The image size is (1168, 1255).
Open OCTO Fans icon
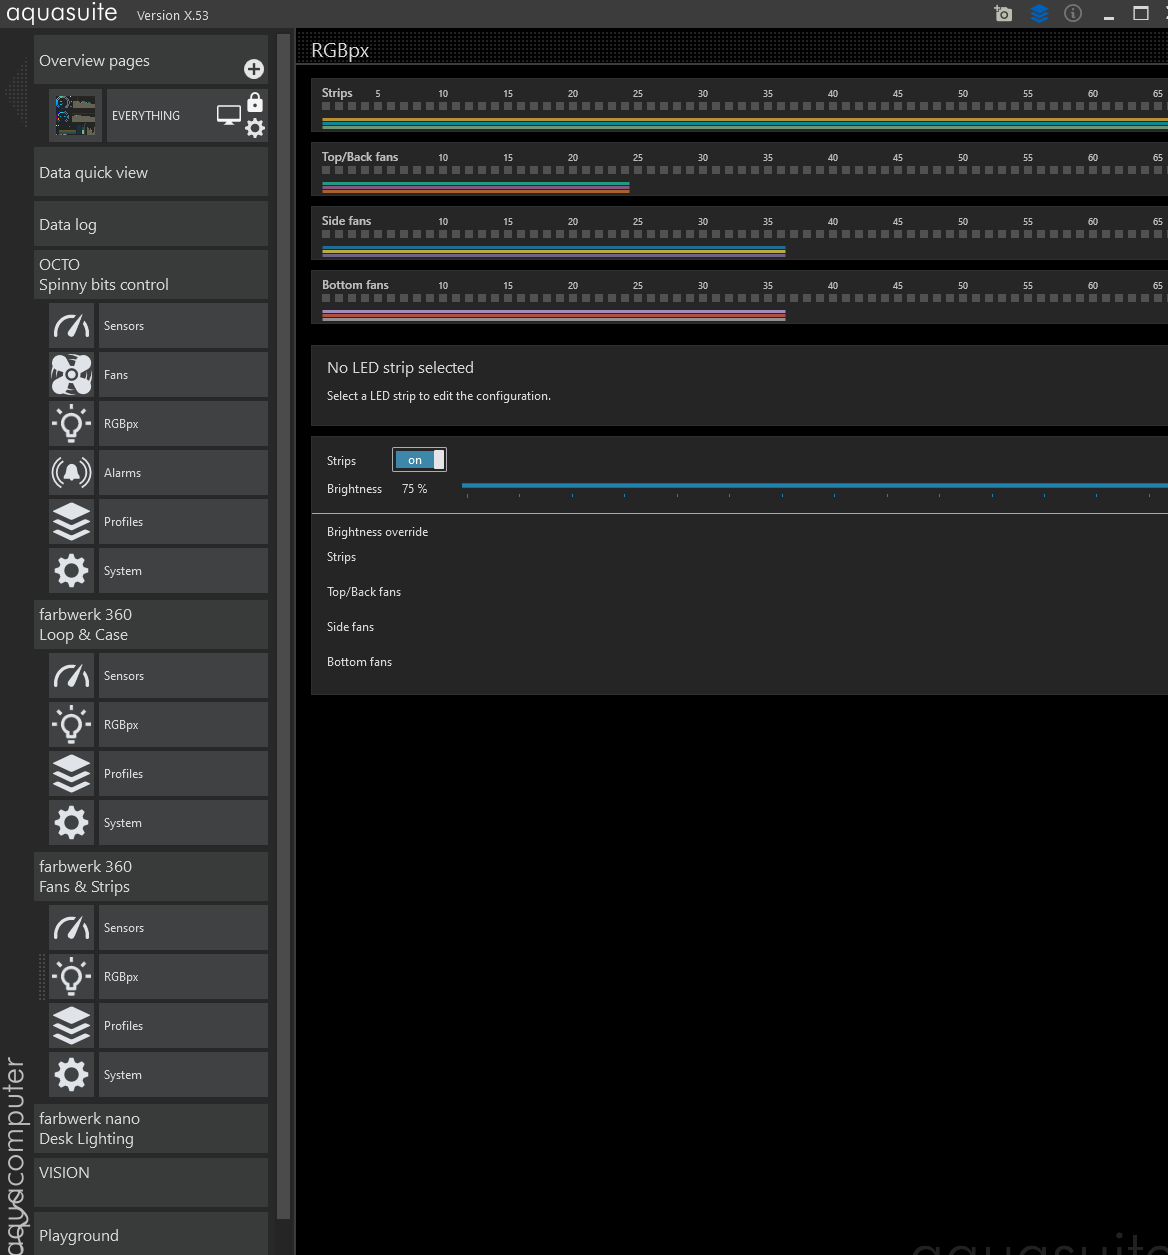71,375
